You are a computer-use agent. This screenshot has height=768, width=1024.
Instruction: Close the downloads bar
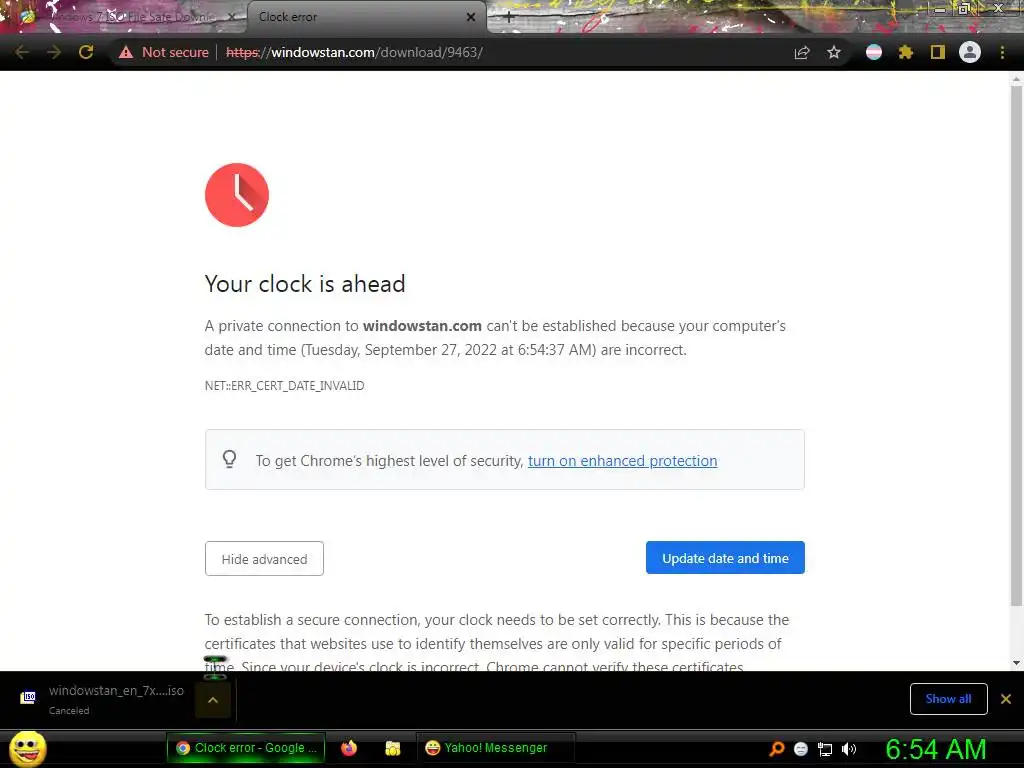1006,699
